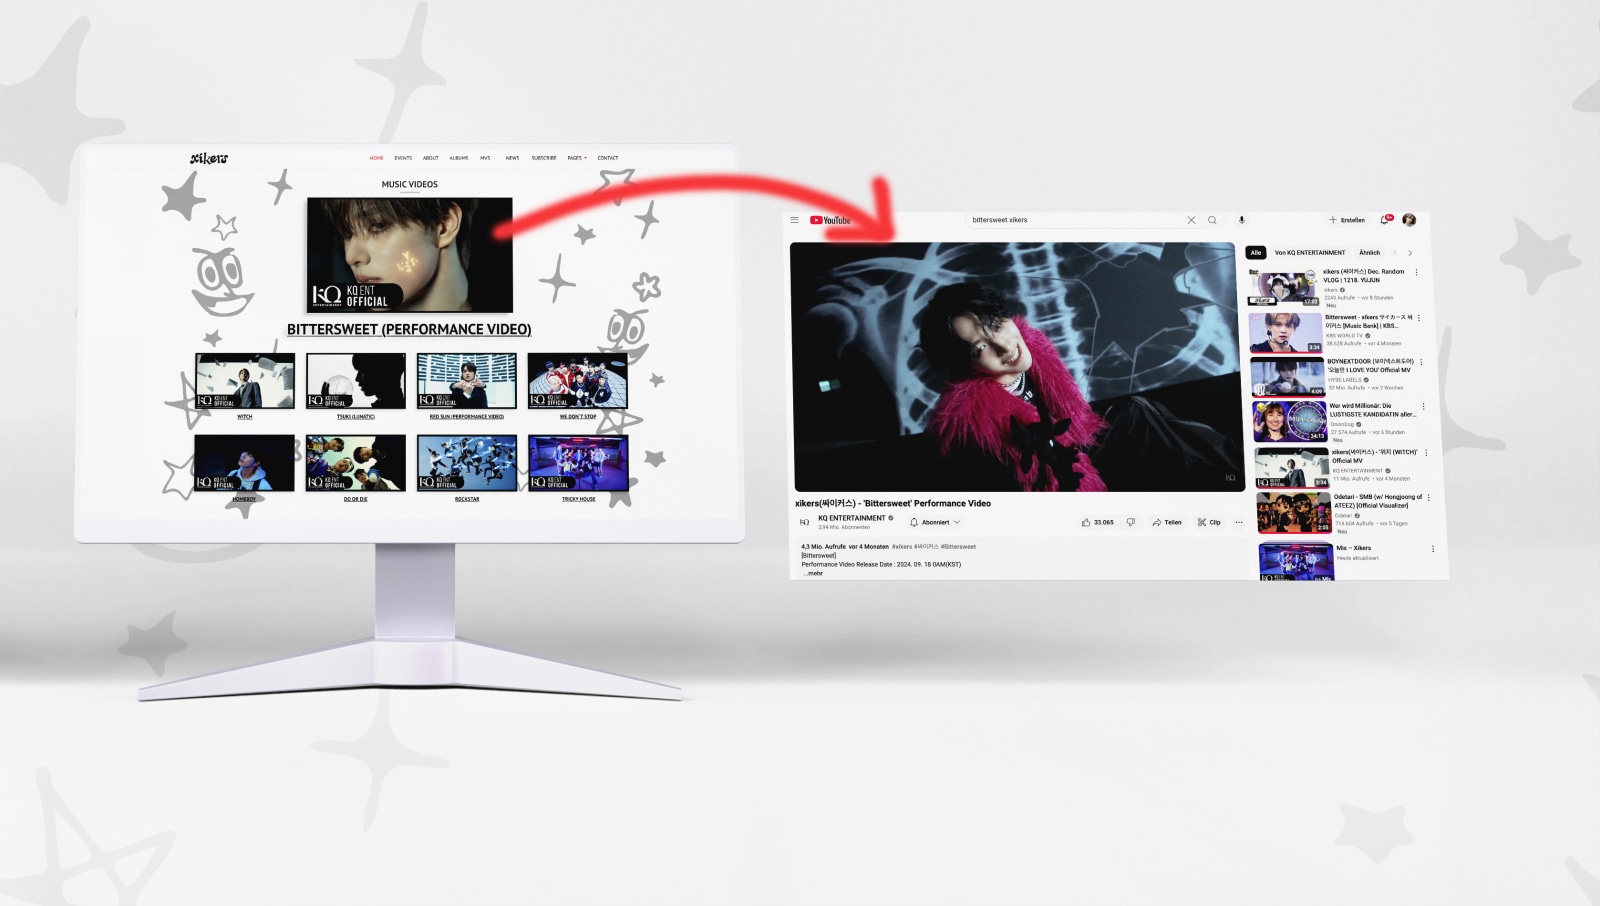Open the MVS menu on the xikers site
The image size is (1600, 906).
click(x=487, y=158)
